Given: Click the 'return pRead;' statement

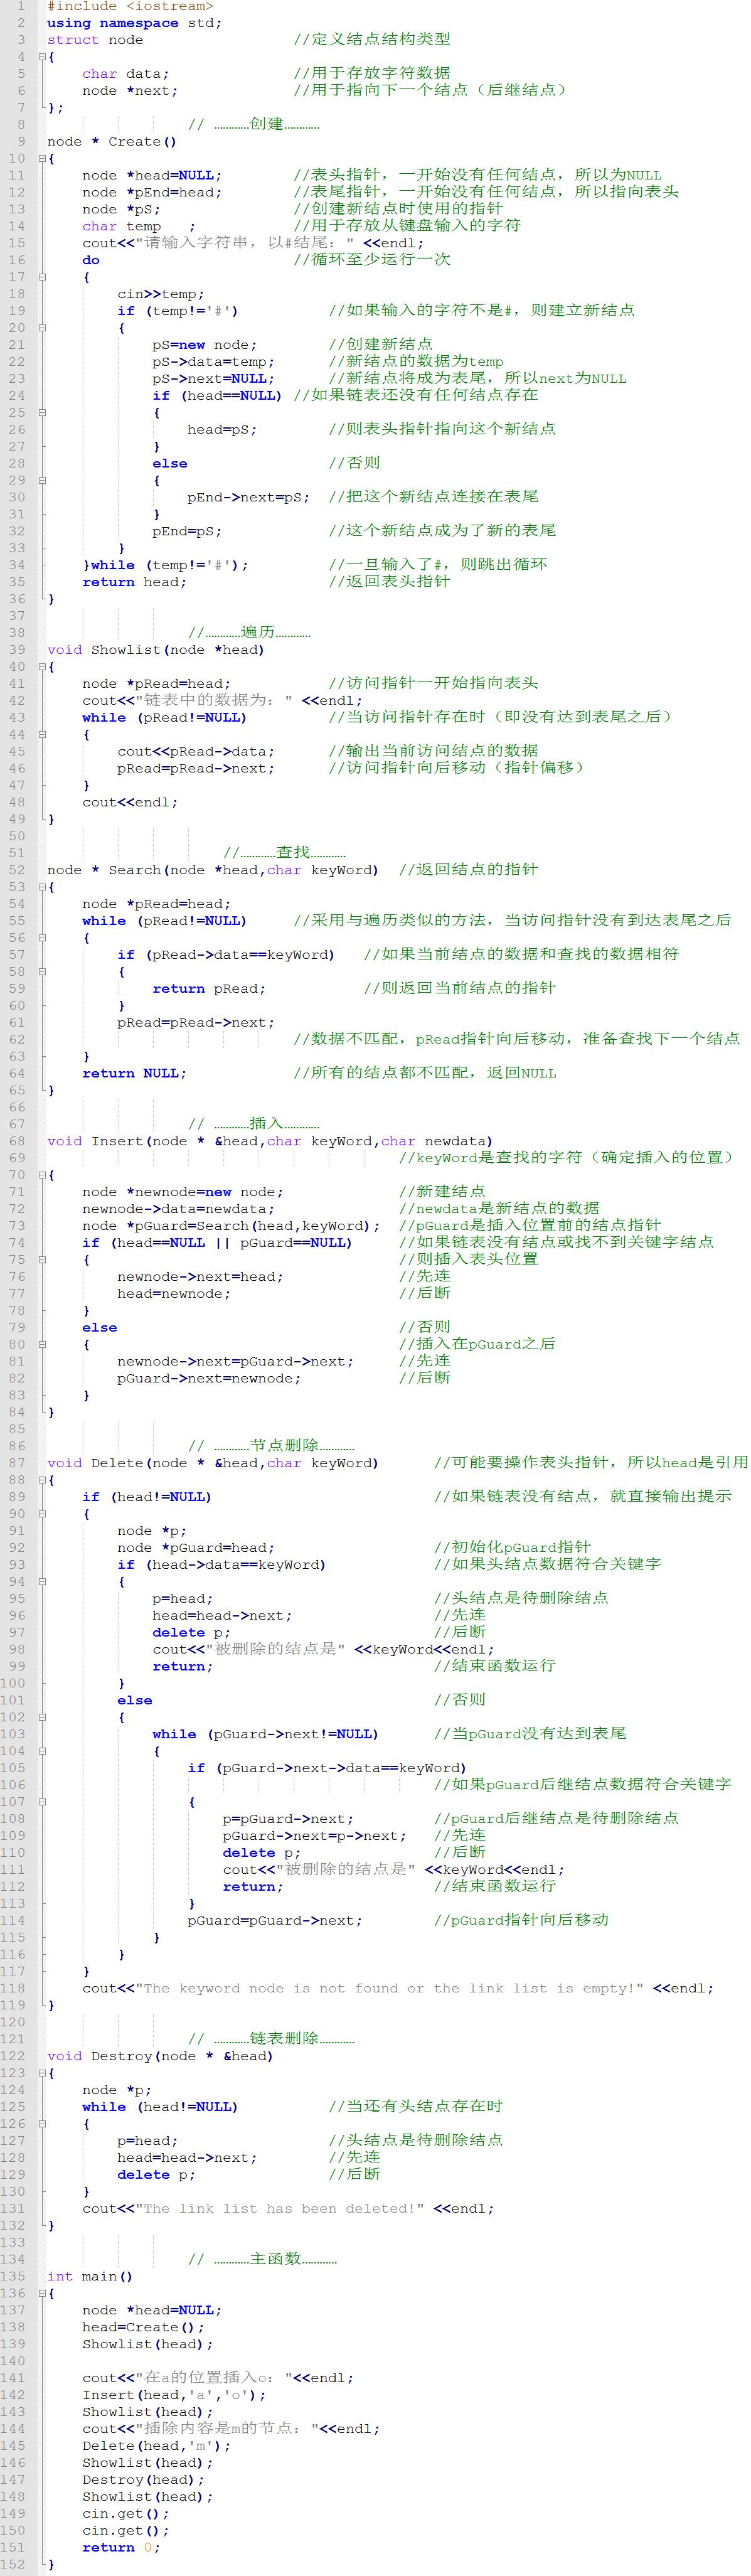Looking at the screenshot, I should pos(209,989).
